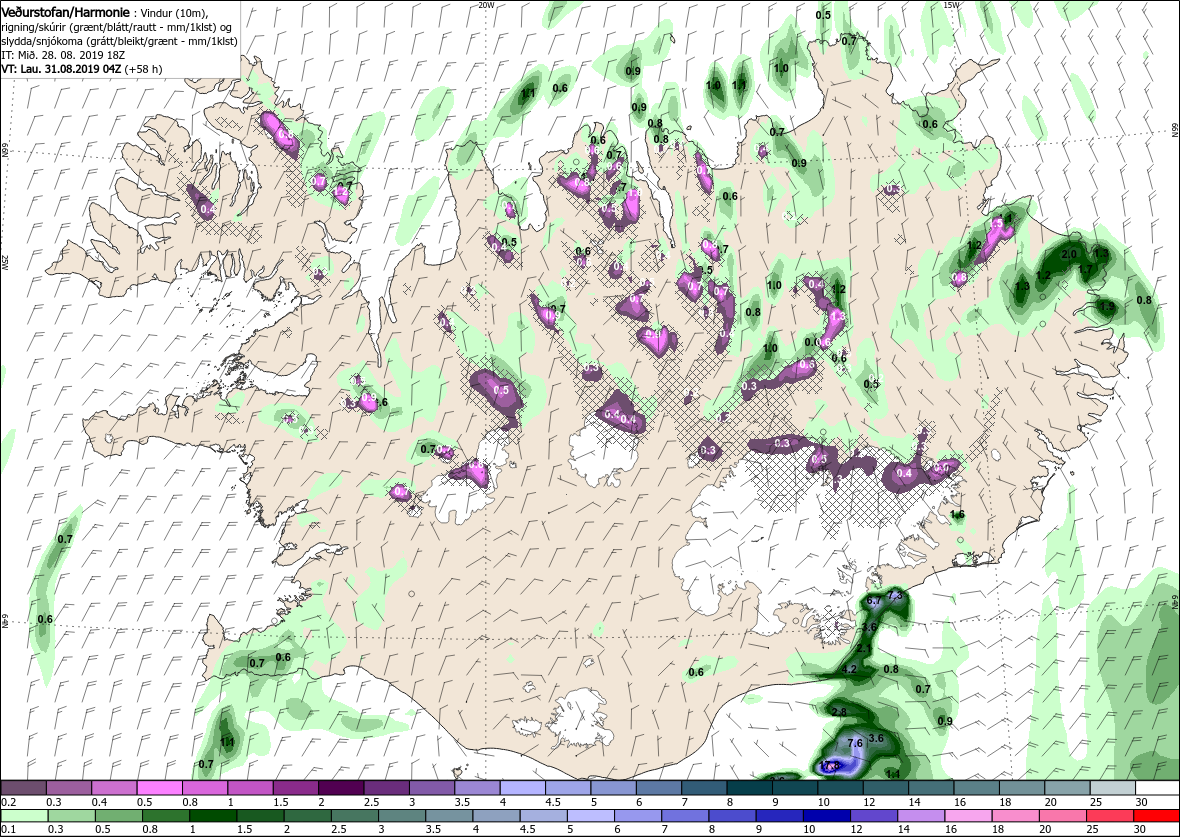1180x837 pixels.
Task: Click the '0.2' label of the snow scale
Action: pyautogui.click(x=7, y=801)
